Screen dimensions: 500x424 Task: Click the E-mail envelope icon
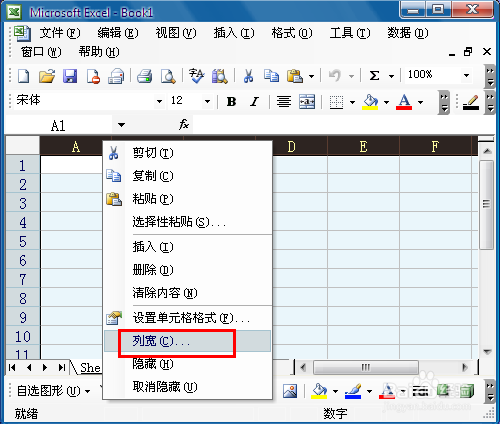coord(116,76)
